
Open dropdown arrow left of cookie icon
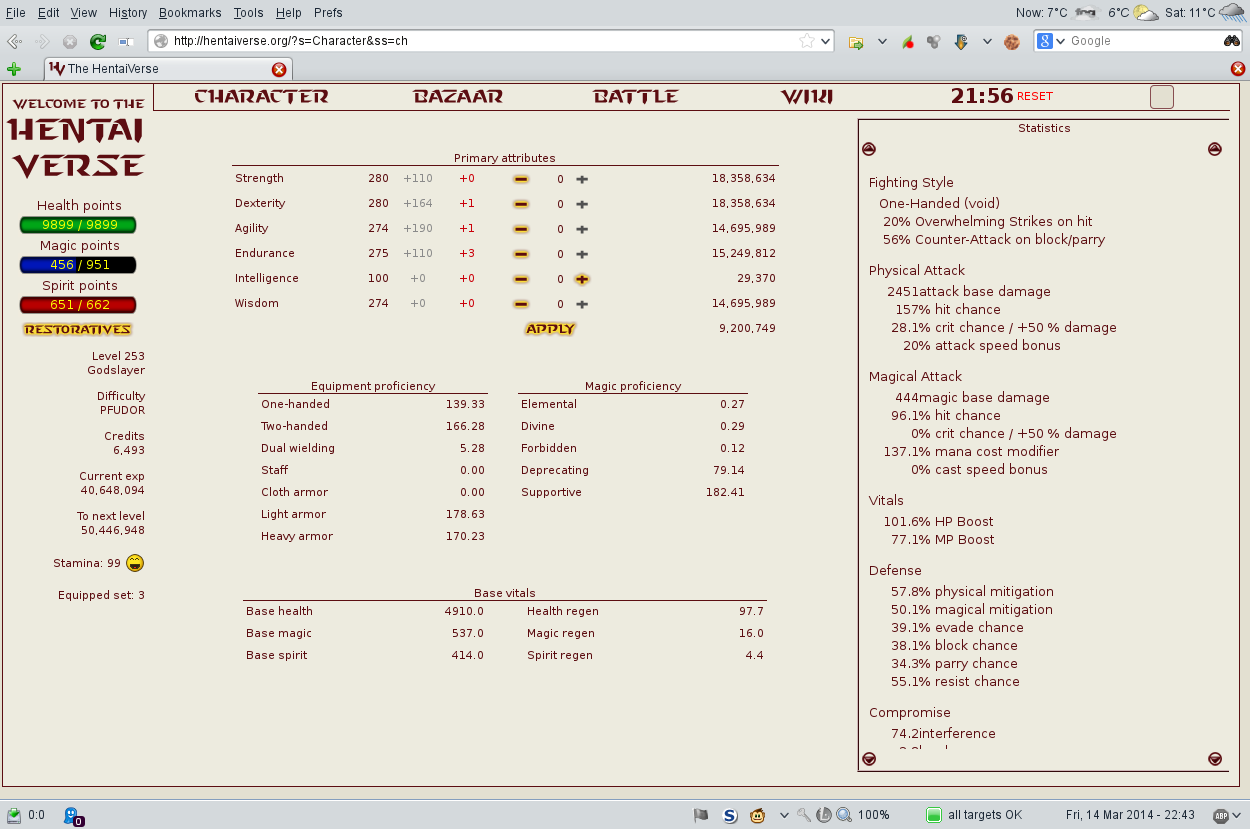pyautogui.click(x=987, y=42)
